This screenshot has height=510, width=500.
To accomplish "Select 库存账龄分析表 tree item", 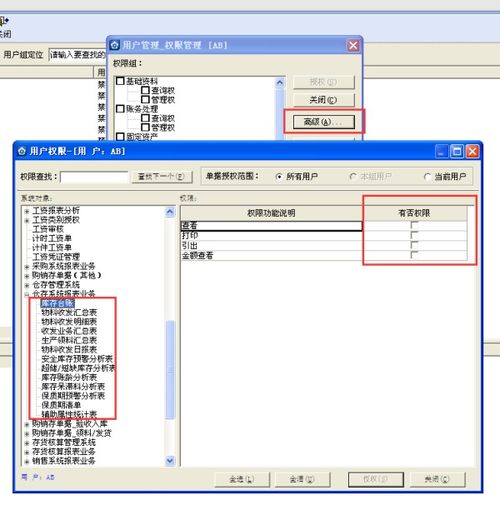I will 69,378.
